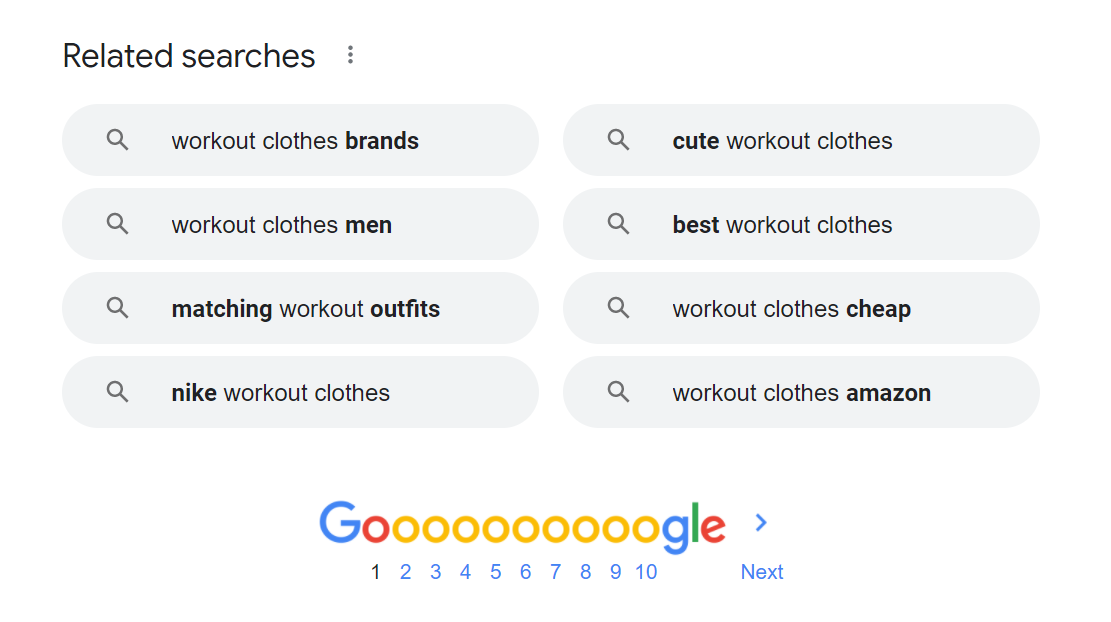
Task: Click the magnifier icon beside matching workout outfits
Action: pyautogui.click(x=117, y=308)
